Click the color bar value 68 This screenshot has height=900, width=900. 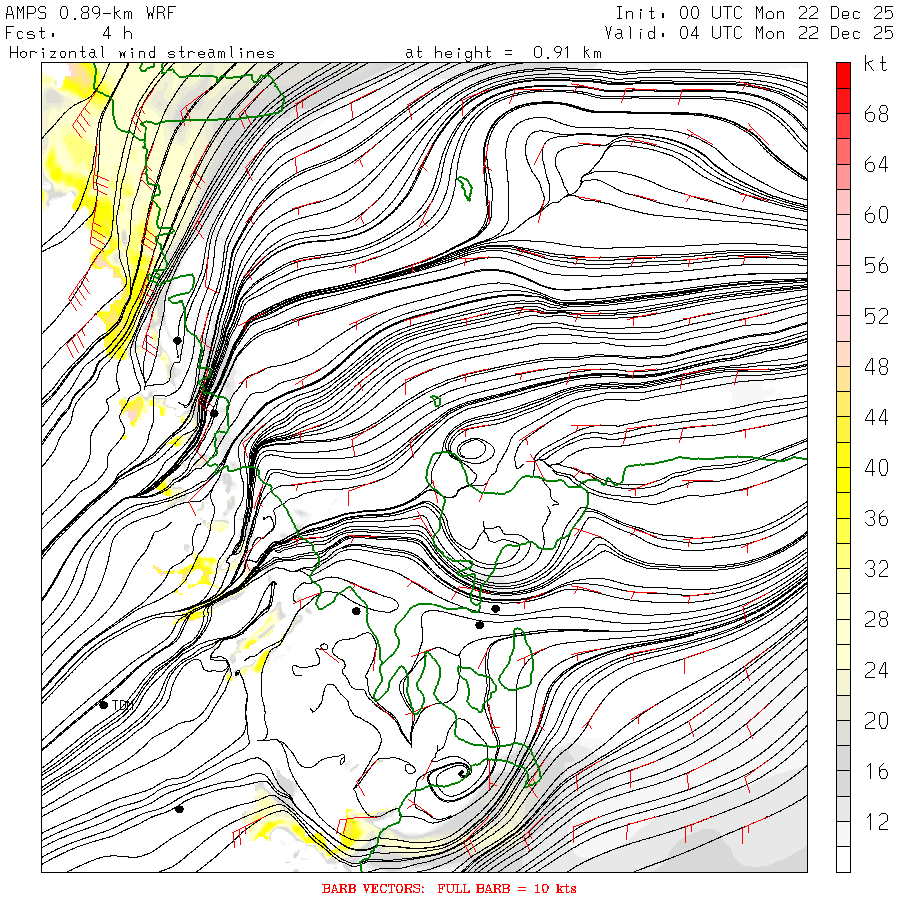click(876, 114)
